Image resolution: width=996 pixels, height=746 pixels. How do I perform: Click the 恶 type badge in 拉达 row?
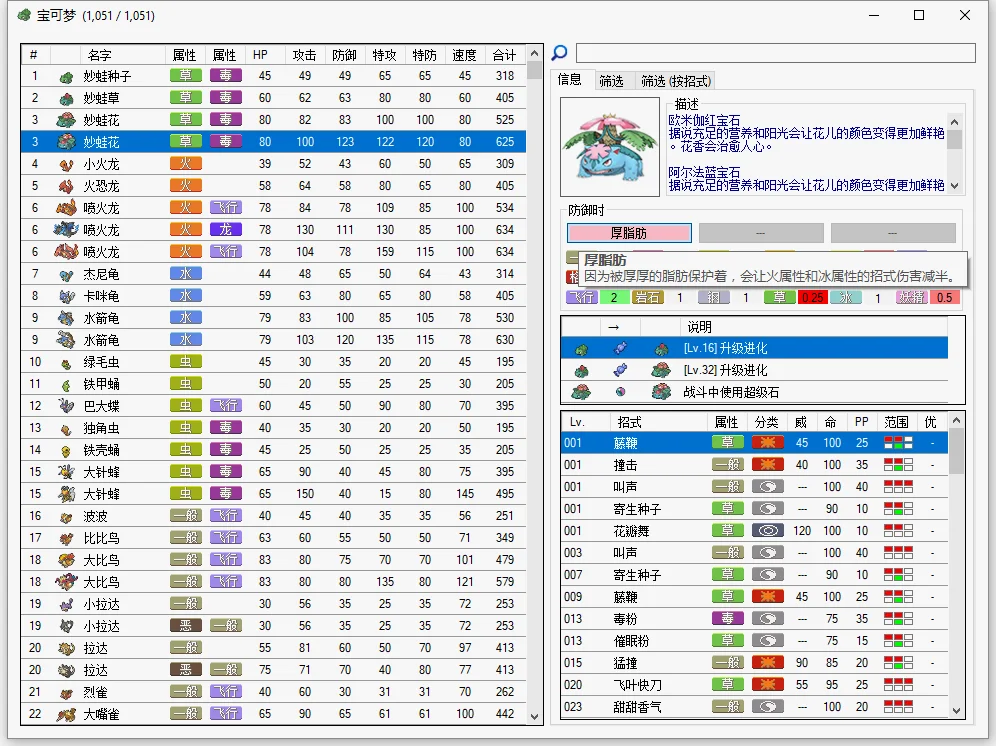pos(185,669)
